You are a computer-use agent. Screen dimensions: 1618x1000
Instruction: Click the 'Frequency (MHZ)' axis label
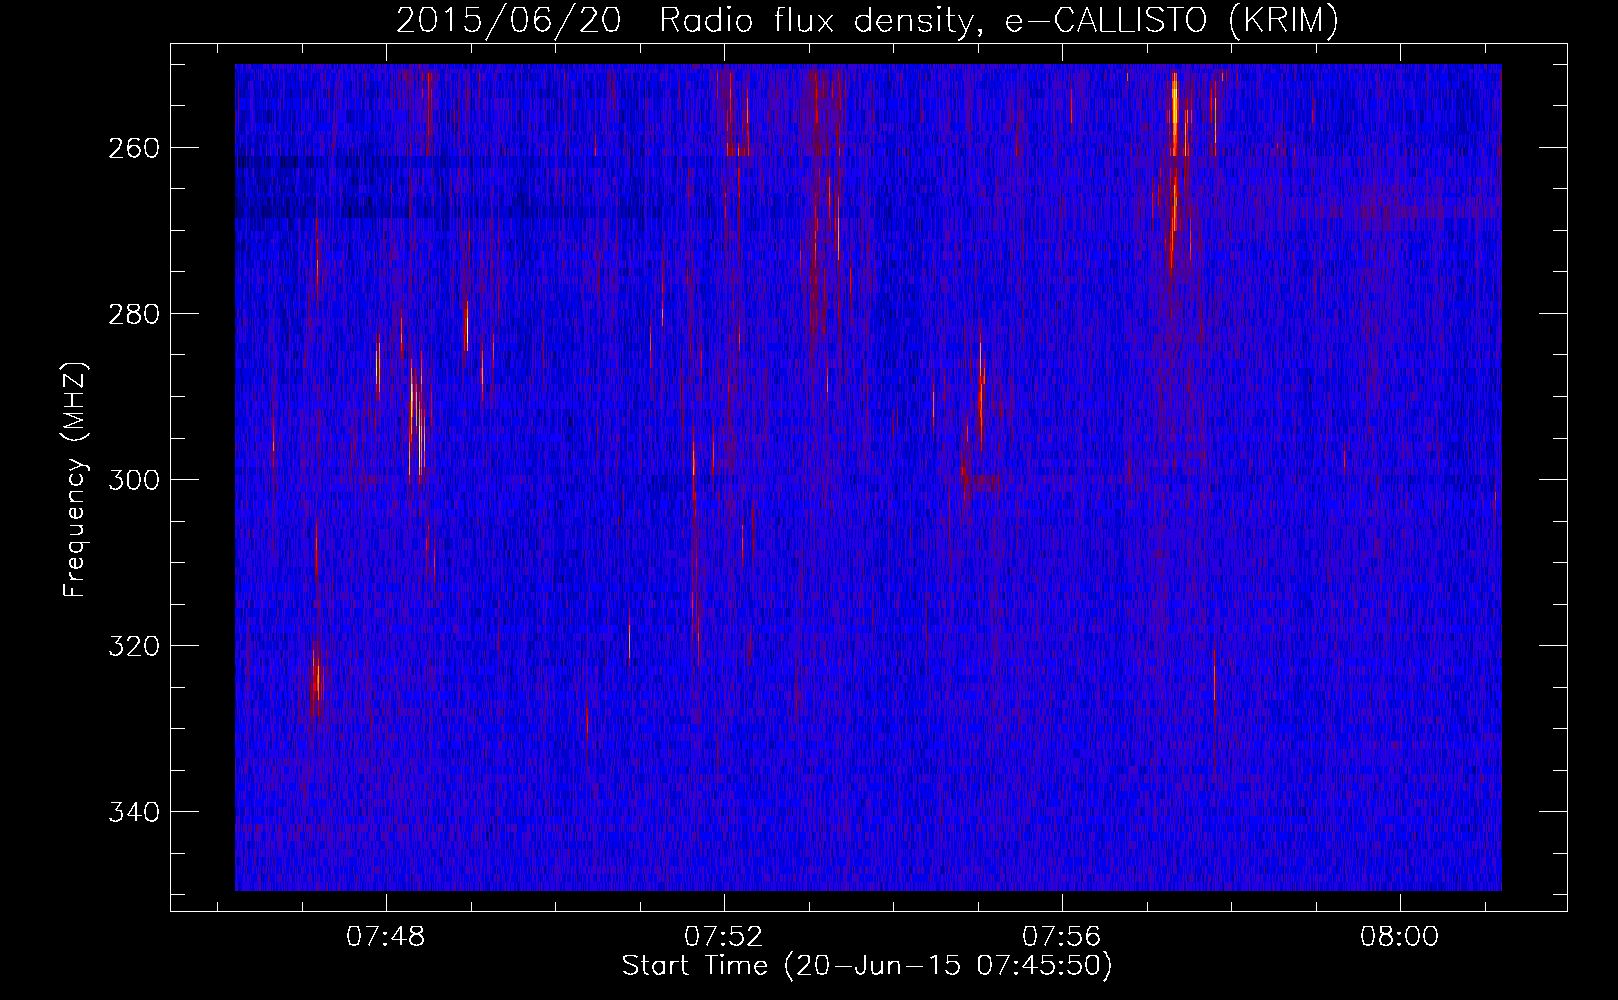coord(75,479)
